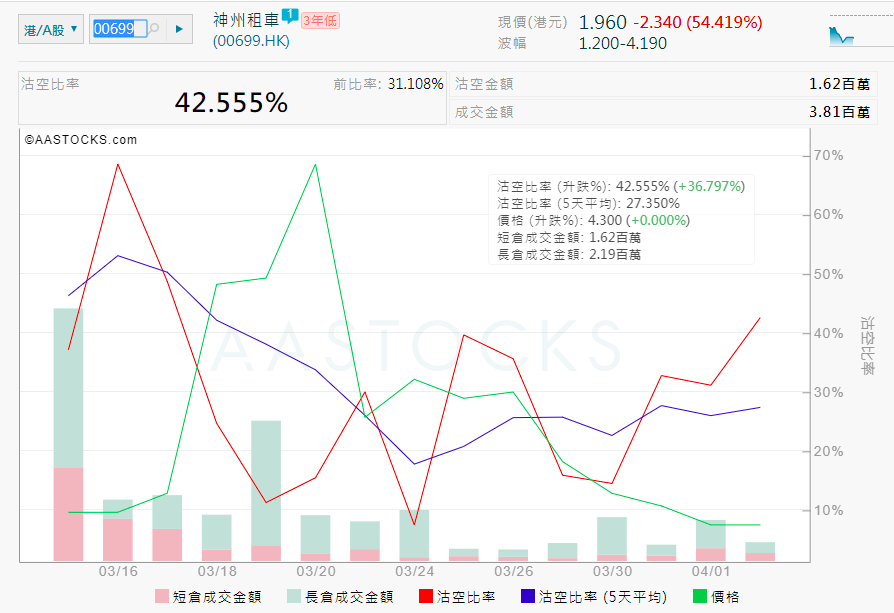Click the go arrow button beside stock code
The width and height of the screenshot is (894, 613).
click(x=179, y=29)
